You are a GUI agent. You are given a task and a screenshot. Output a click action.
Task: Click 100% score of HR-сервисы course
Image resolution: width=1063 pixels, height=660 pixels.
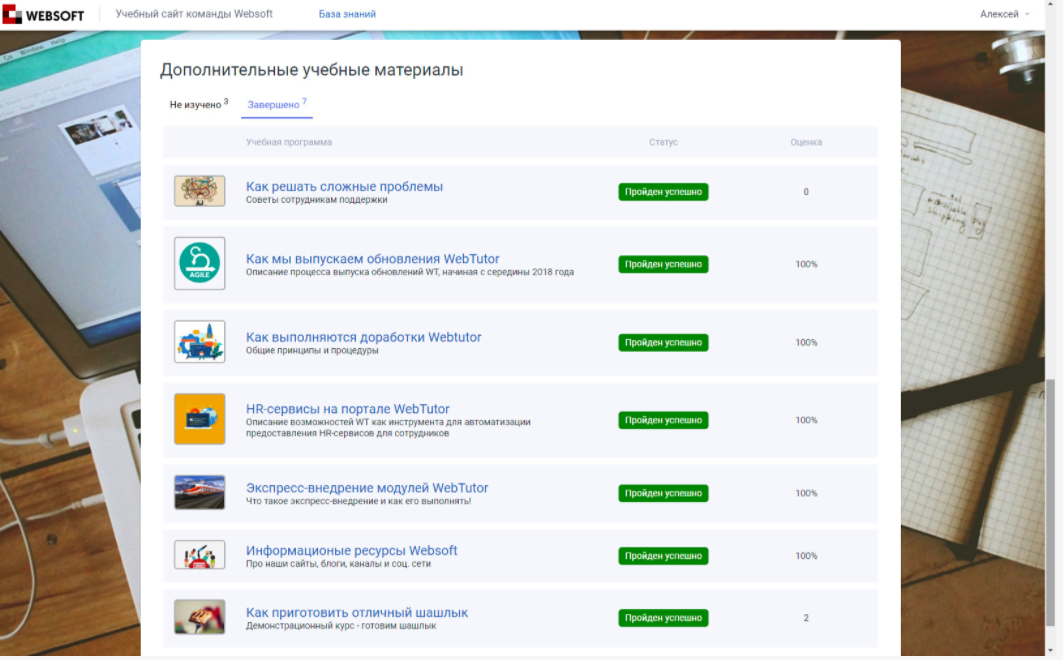tap(806, 420)
